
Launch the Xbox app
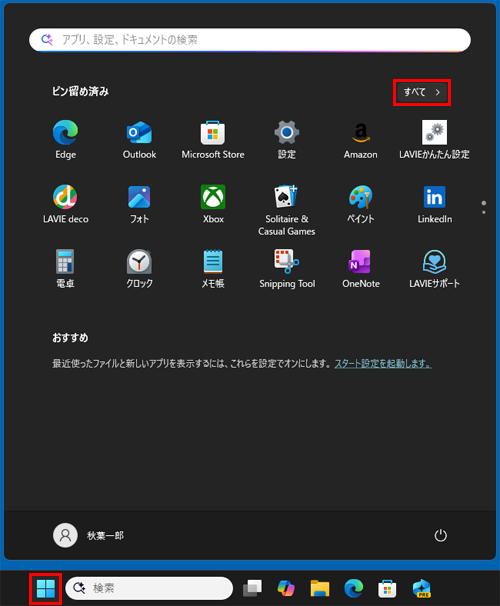(x=213, y=204)
